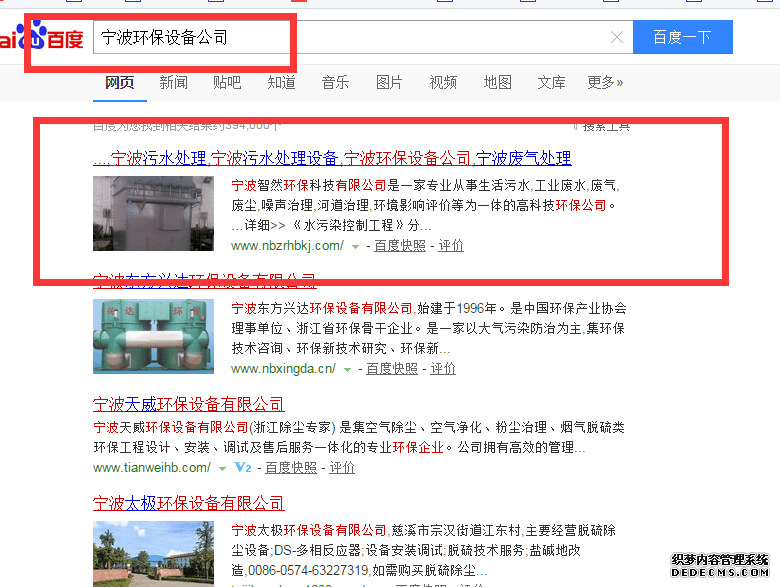Click 评价 for nbzrhbkj.com result

[451, 245]
